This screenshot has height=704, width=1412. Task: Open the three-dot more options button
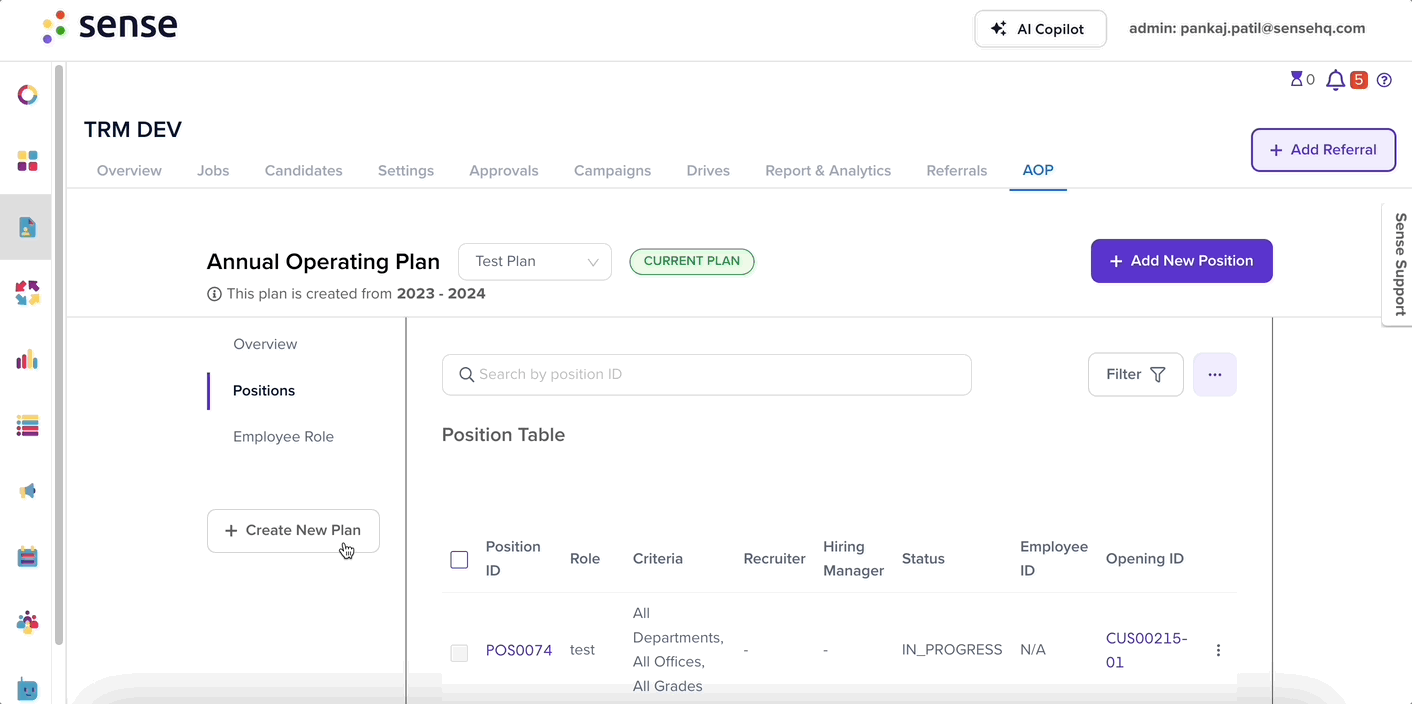click(x=1215, y=374)
